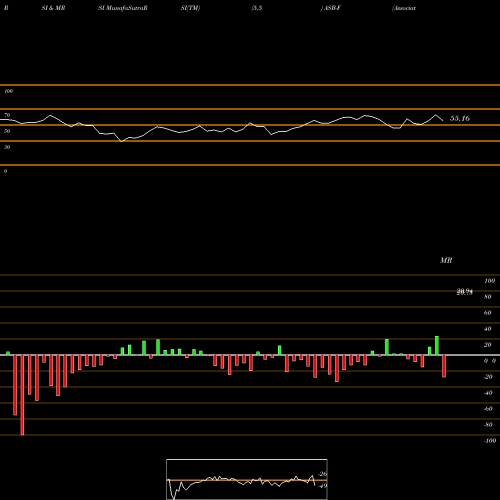Click the longest red MR bar
This screenshot has height=500, width=500.
click(x=22, y=395)
